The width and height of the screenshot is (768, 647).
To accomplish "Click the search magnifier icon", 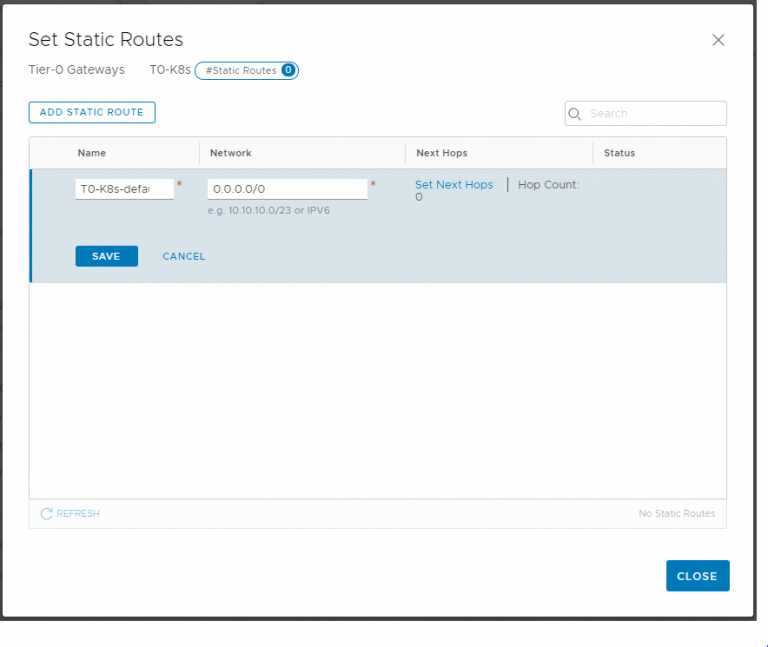I will pos(575,114).
